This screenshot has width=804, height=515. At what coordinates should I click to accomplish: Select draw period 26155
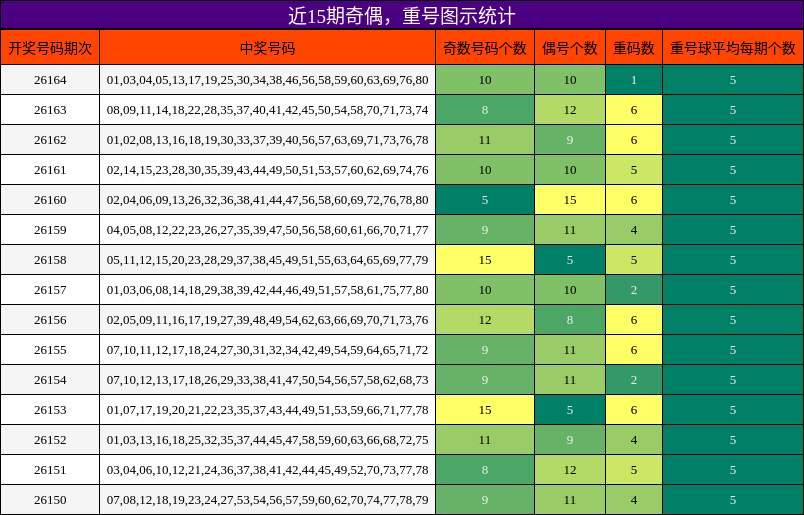tap(50, 350)
